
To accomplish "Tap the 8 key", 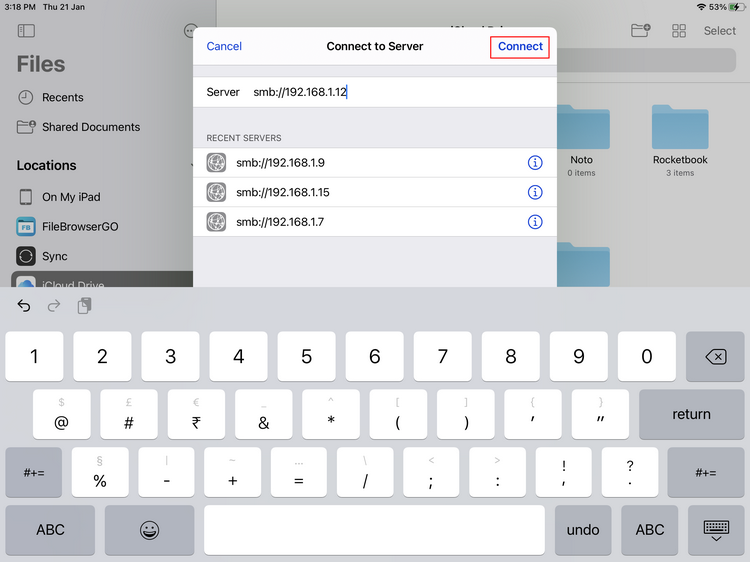I will [511, 356].
